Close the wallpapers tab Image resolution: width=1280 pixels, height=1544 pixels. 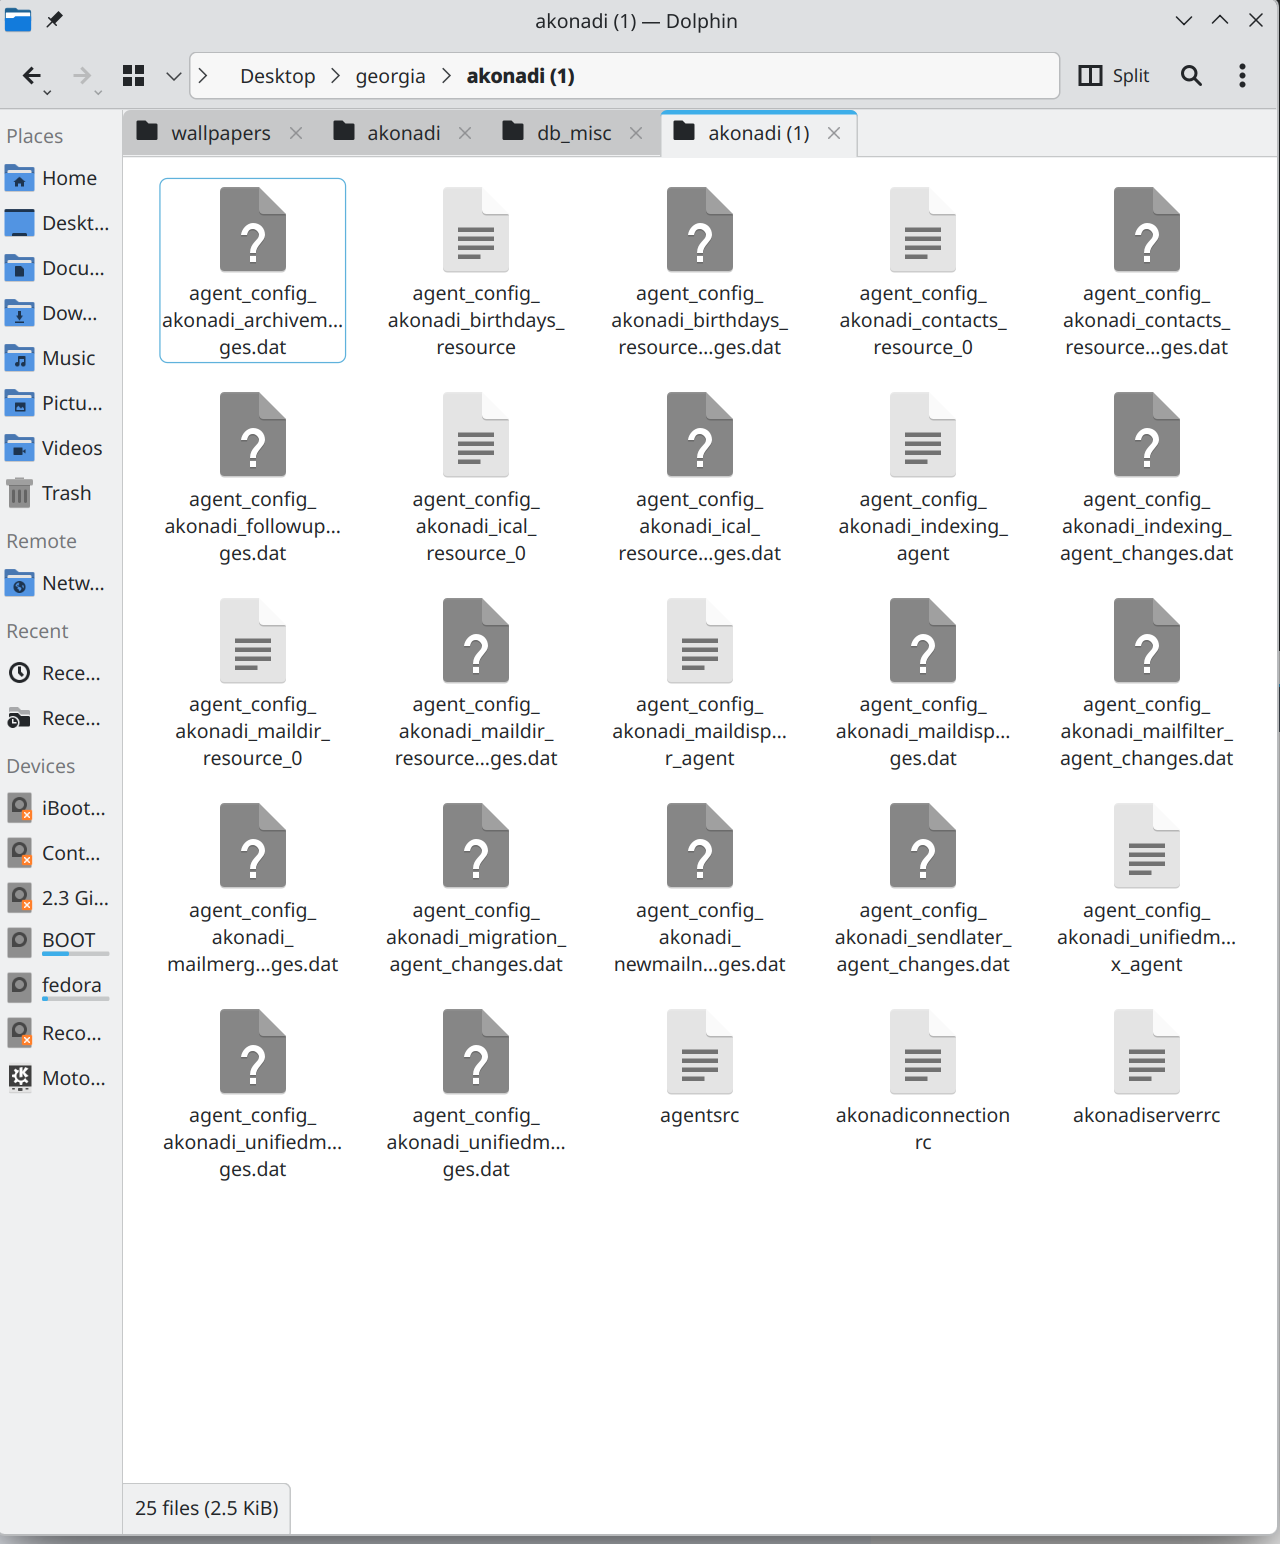[x=296, y=133]
